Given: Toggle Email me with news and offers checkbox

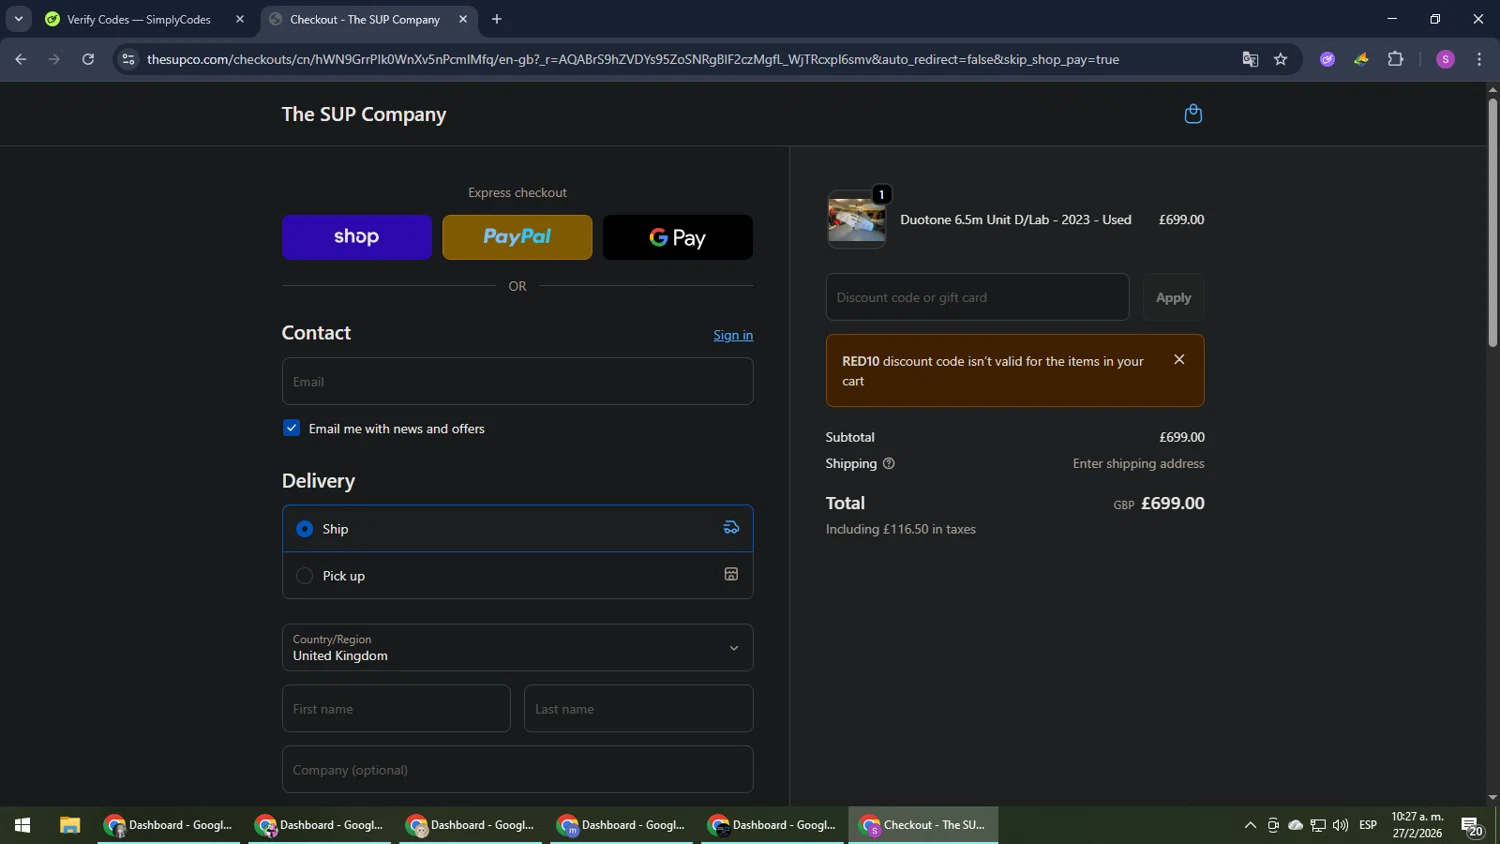Looking at the screenshot, I should pyautogui.click(x=292, y=428).
